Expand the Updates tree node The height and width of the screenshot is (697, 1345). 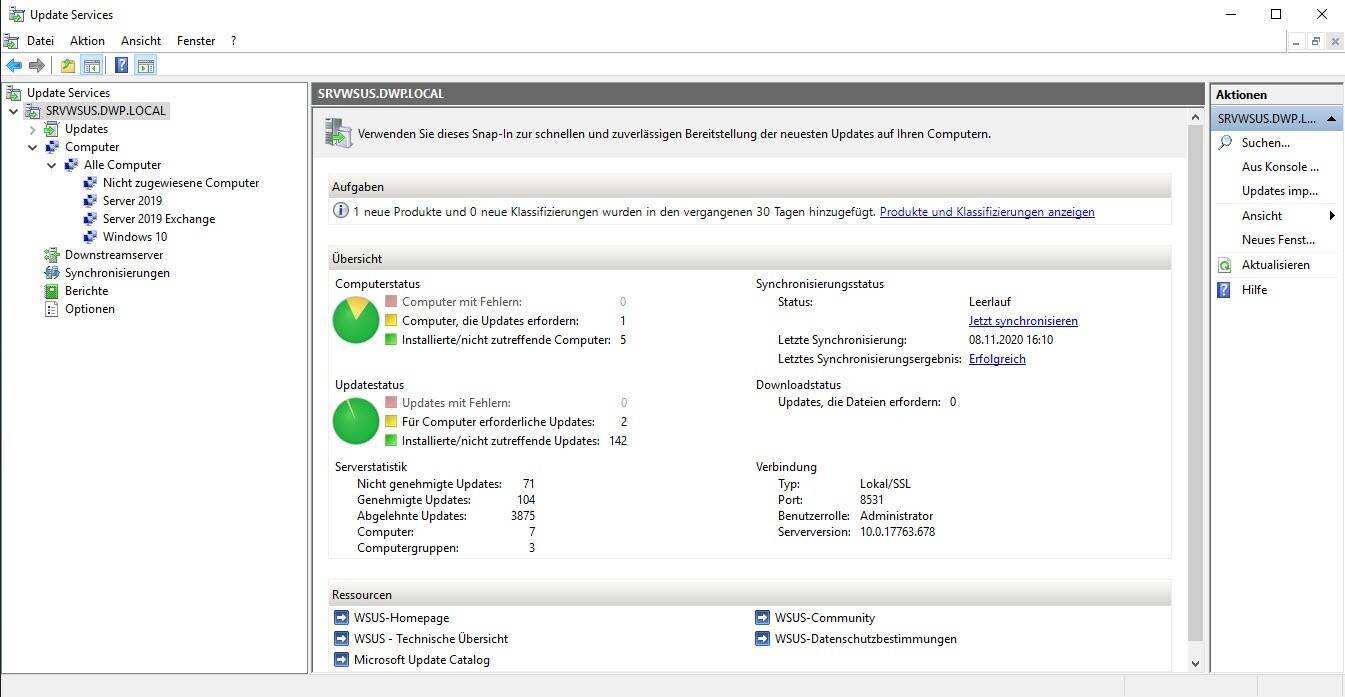[x=33, y=129]
